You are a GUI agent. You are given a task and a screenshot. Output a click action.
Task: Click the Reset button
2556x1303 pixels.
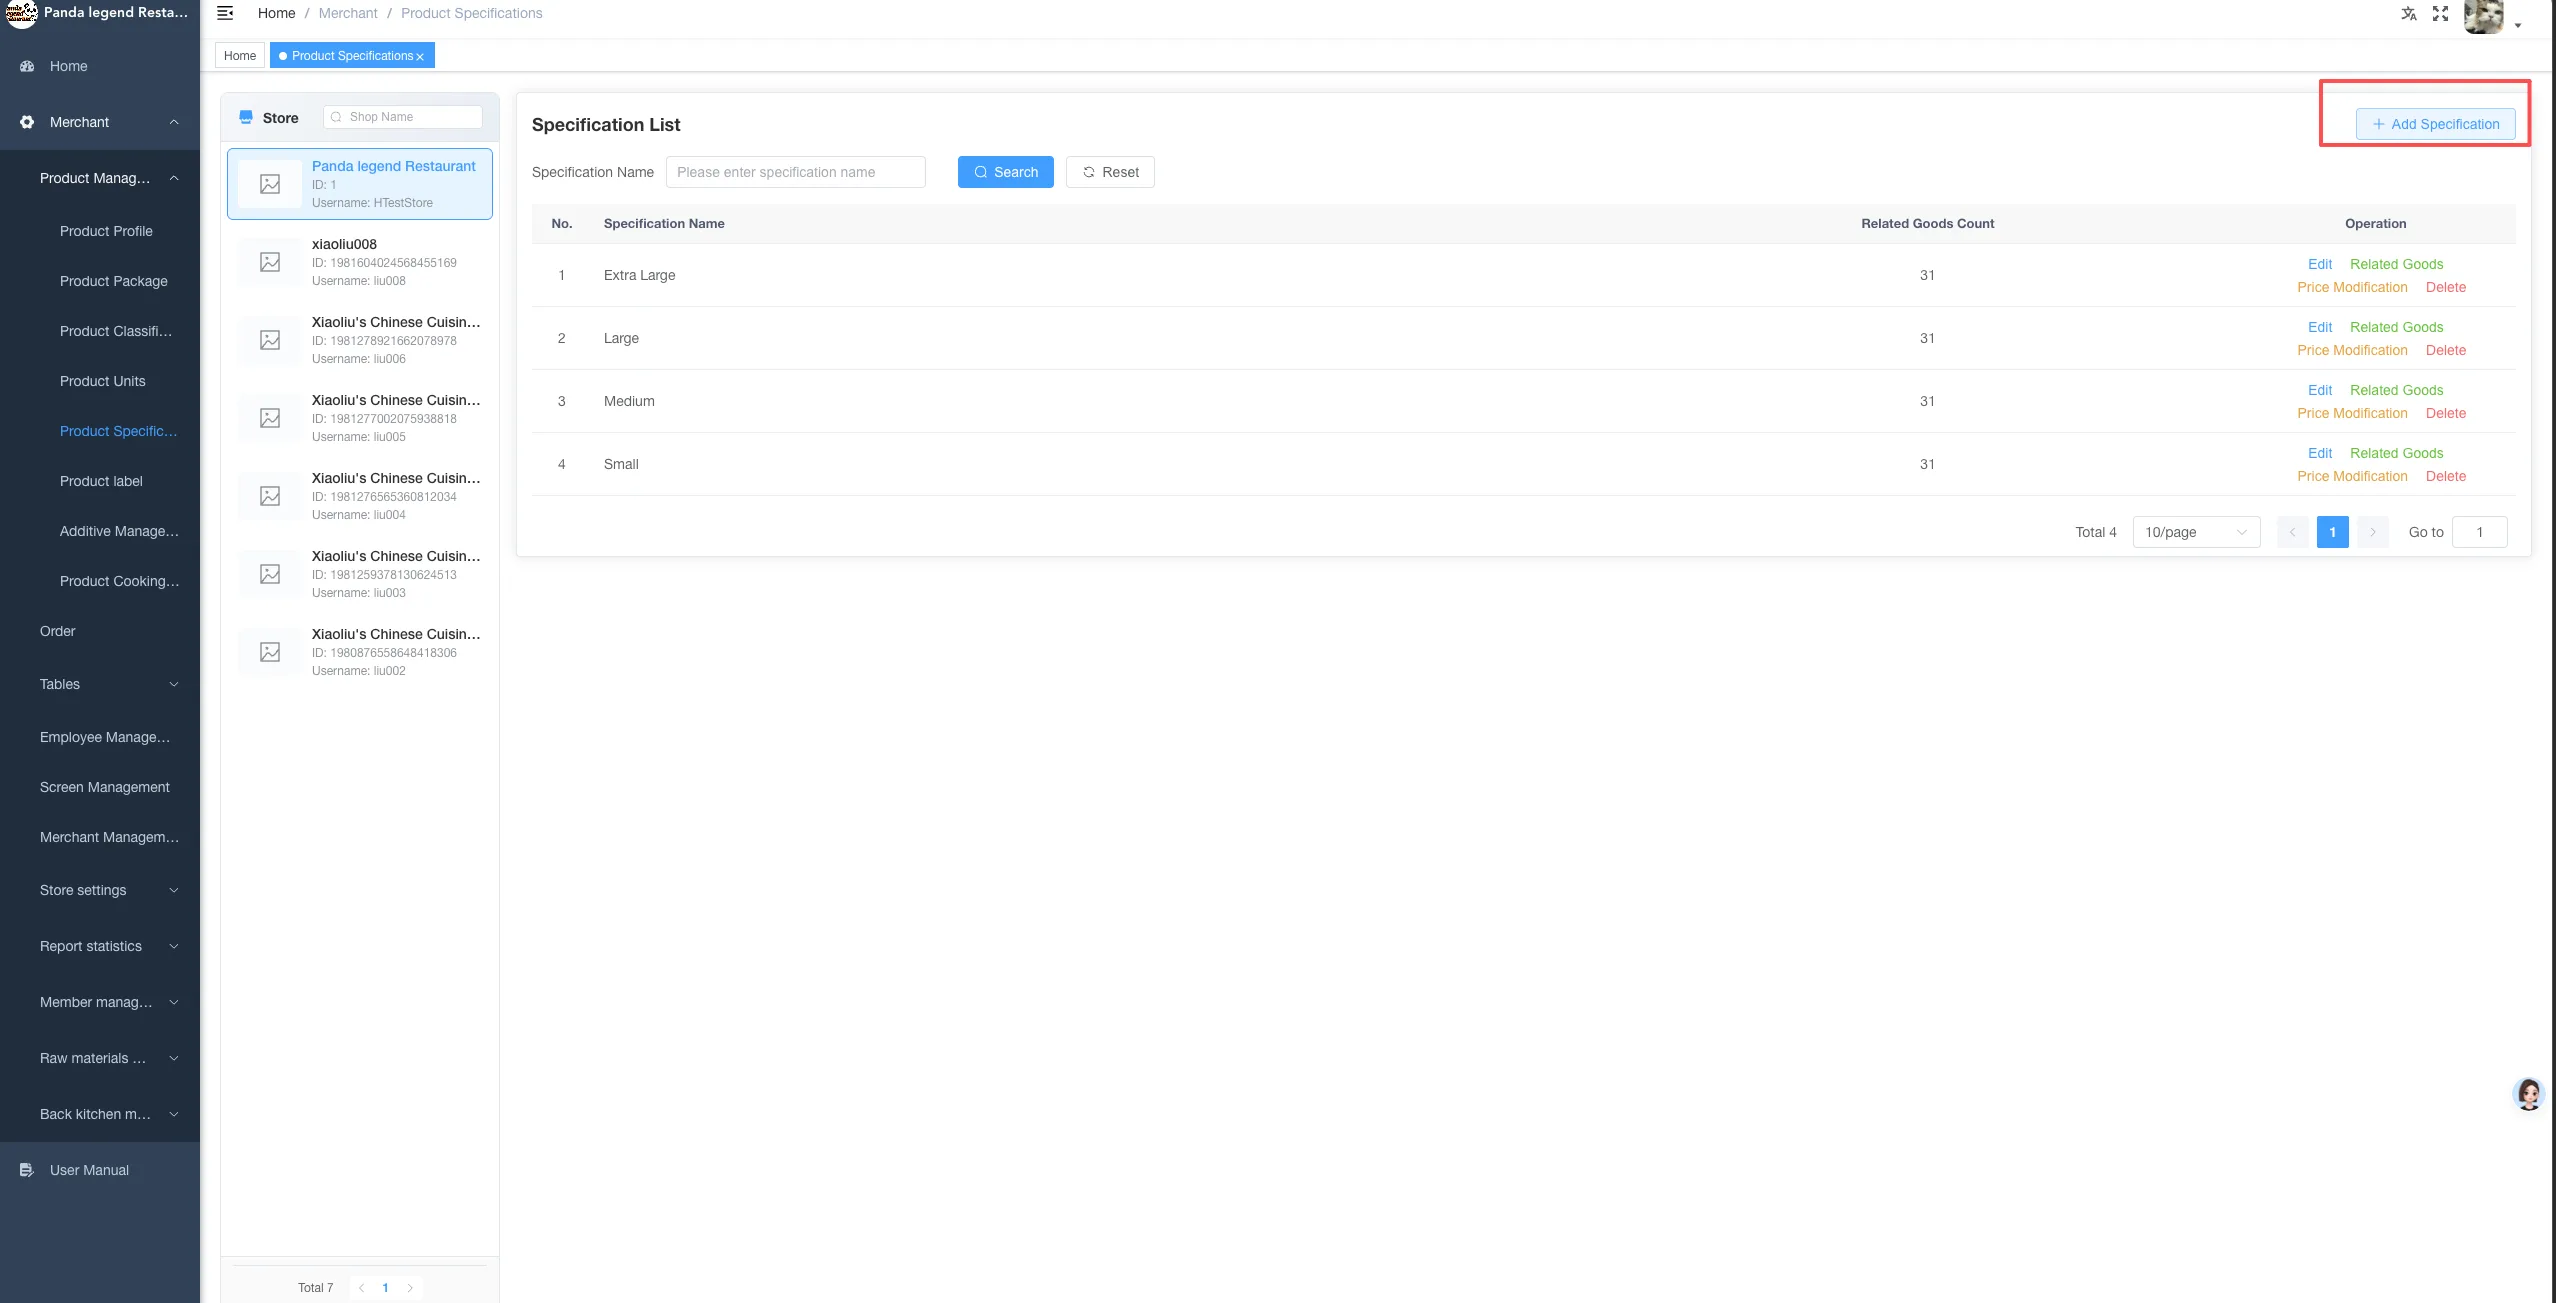point(1110,172)
